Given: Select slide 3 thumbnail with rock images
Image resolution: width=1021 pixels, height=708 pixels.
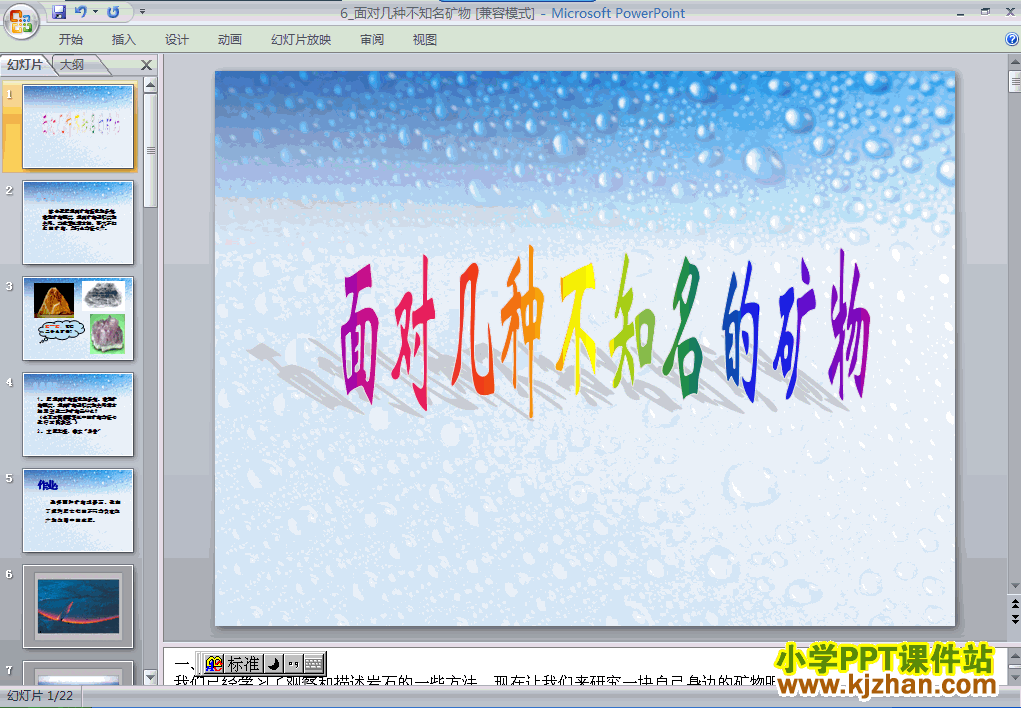Looking at the screenshot, I should tap(78, 319).
